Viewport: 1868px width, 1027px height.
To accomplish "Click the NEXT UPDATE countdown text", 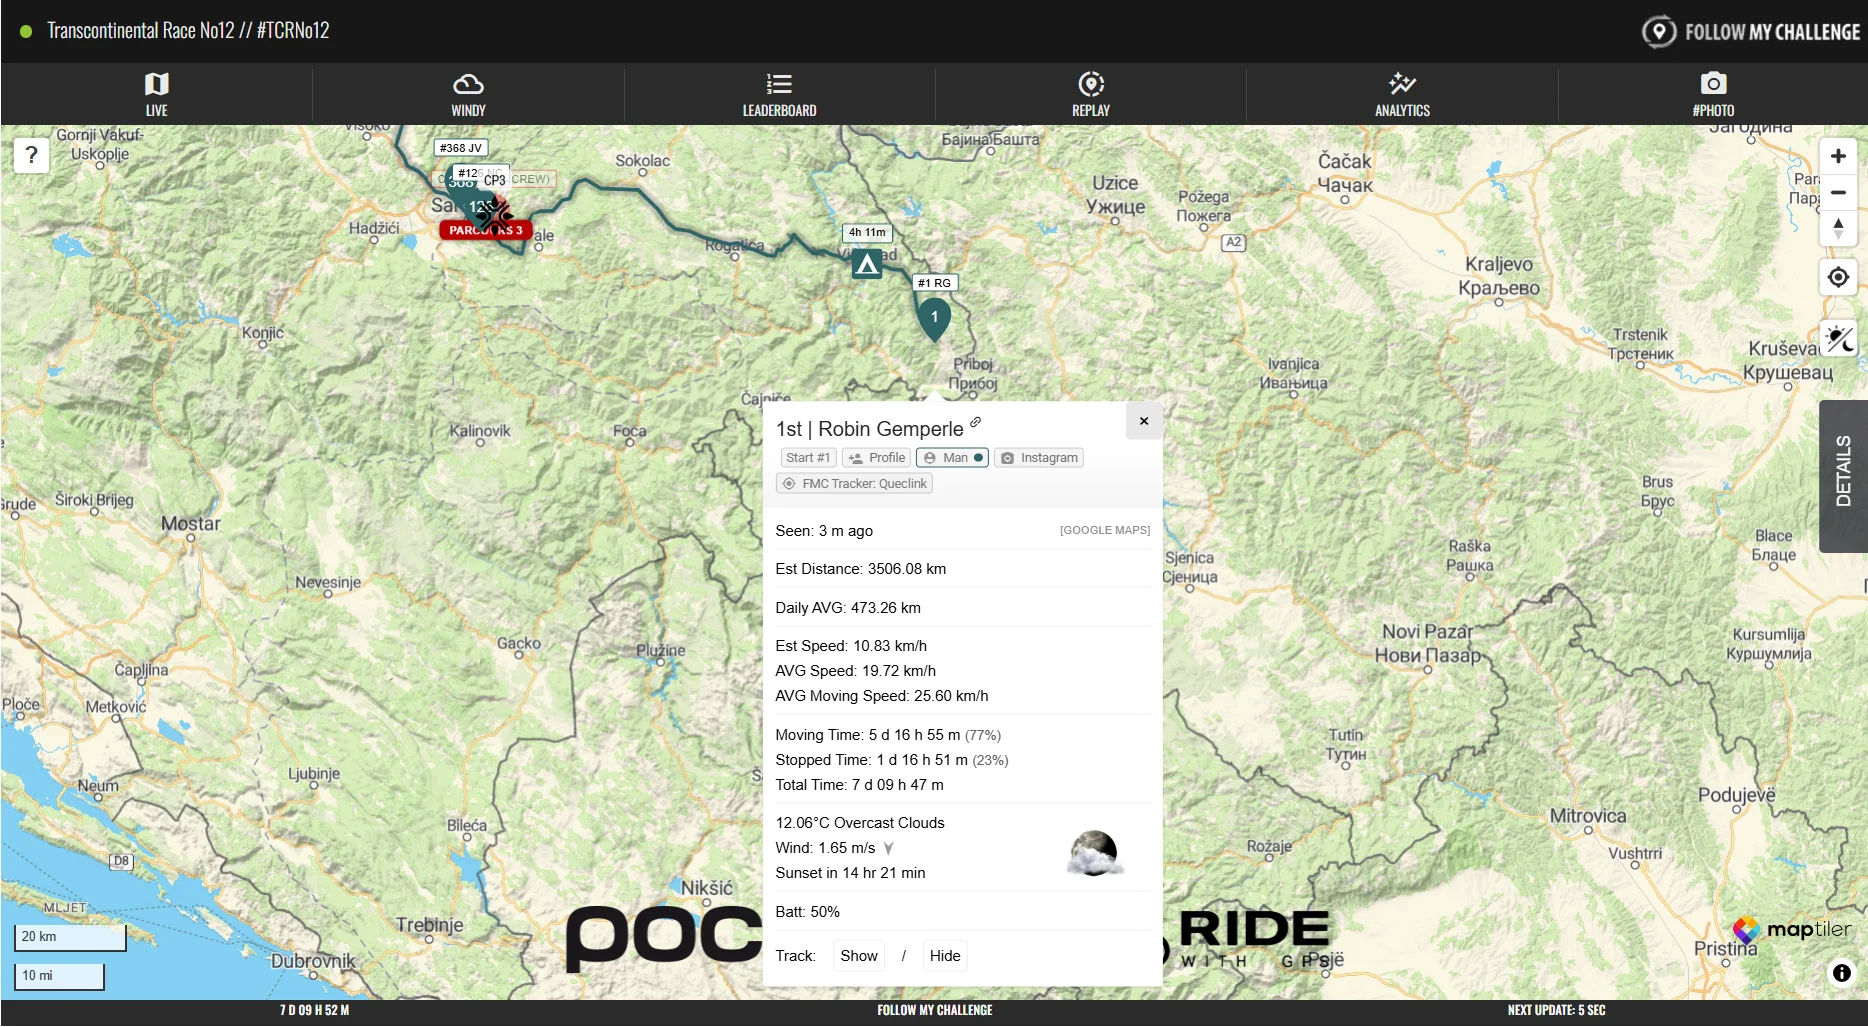I will tap(1556, 1010).
